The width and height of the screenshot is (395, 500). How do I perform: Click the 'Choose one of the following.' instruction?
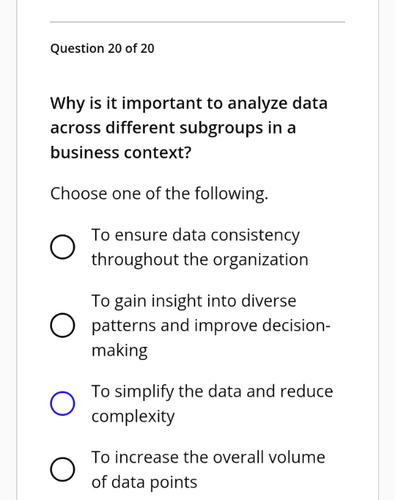tap(159, 194)
